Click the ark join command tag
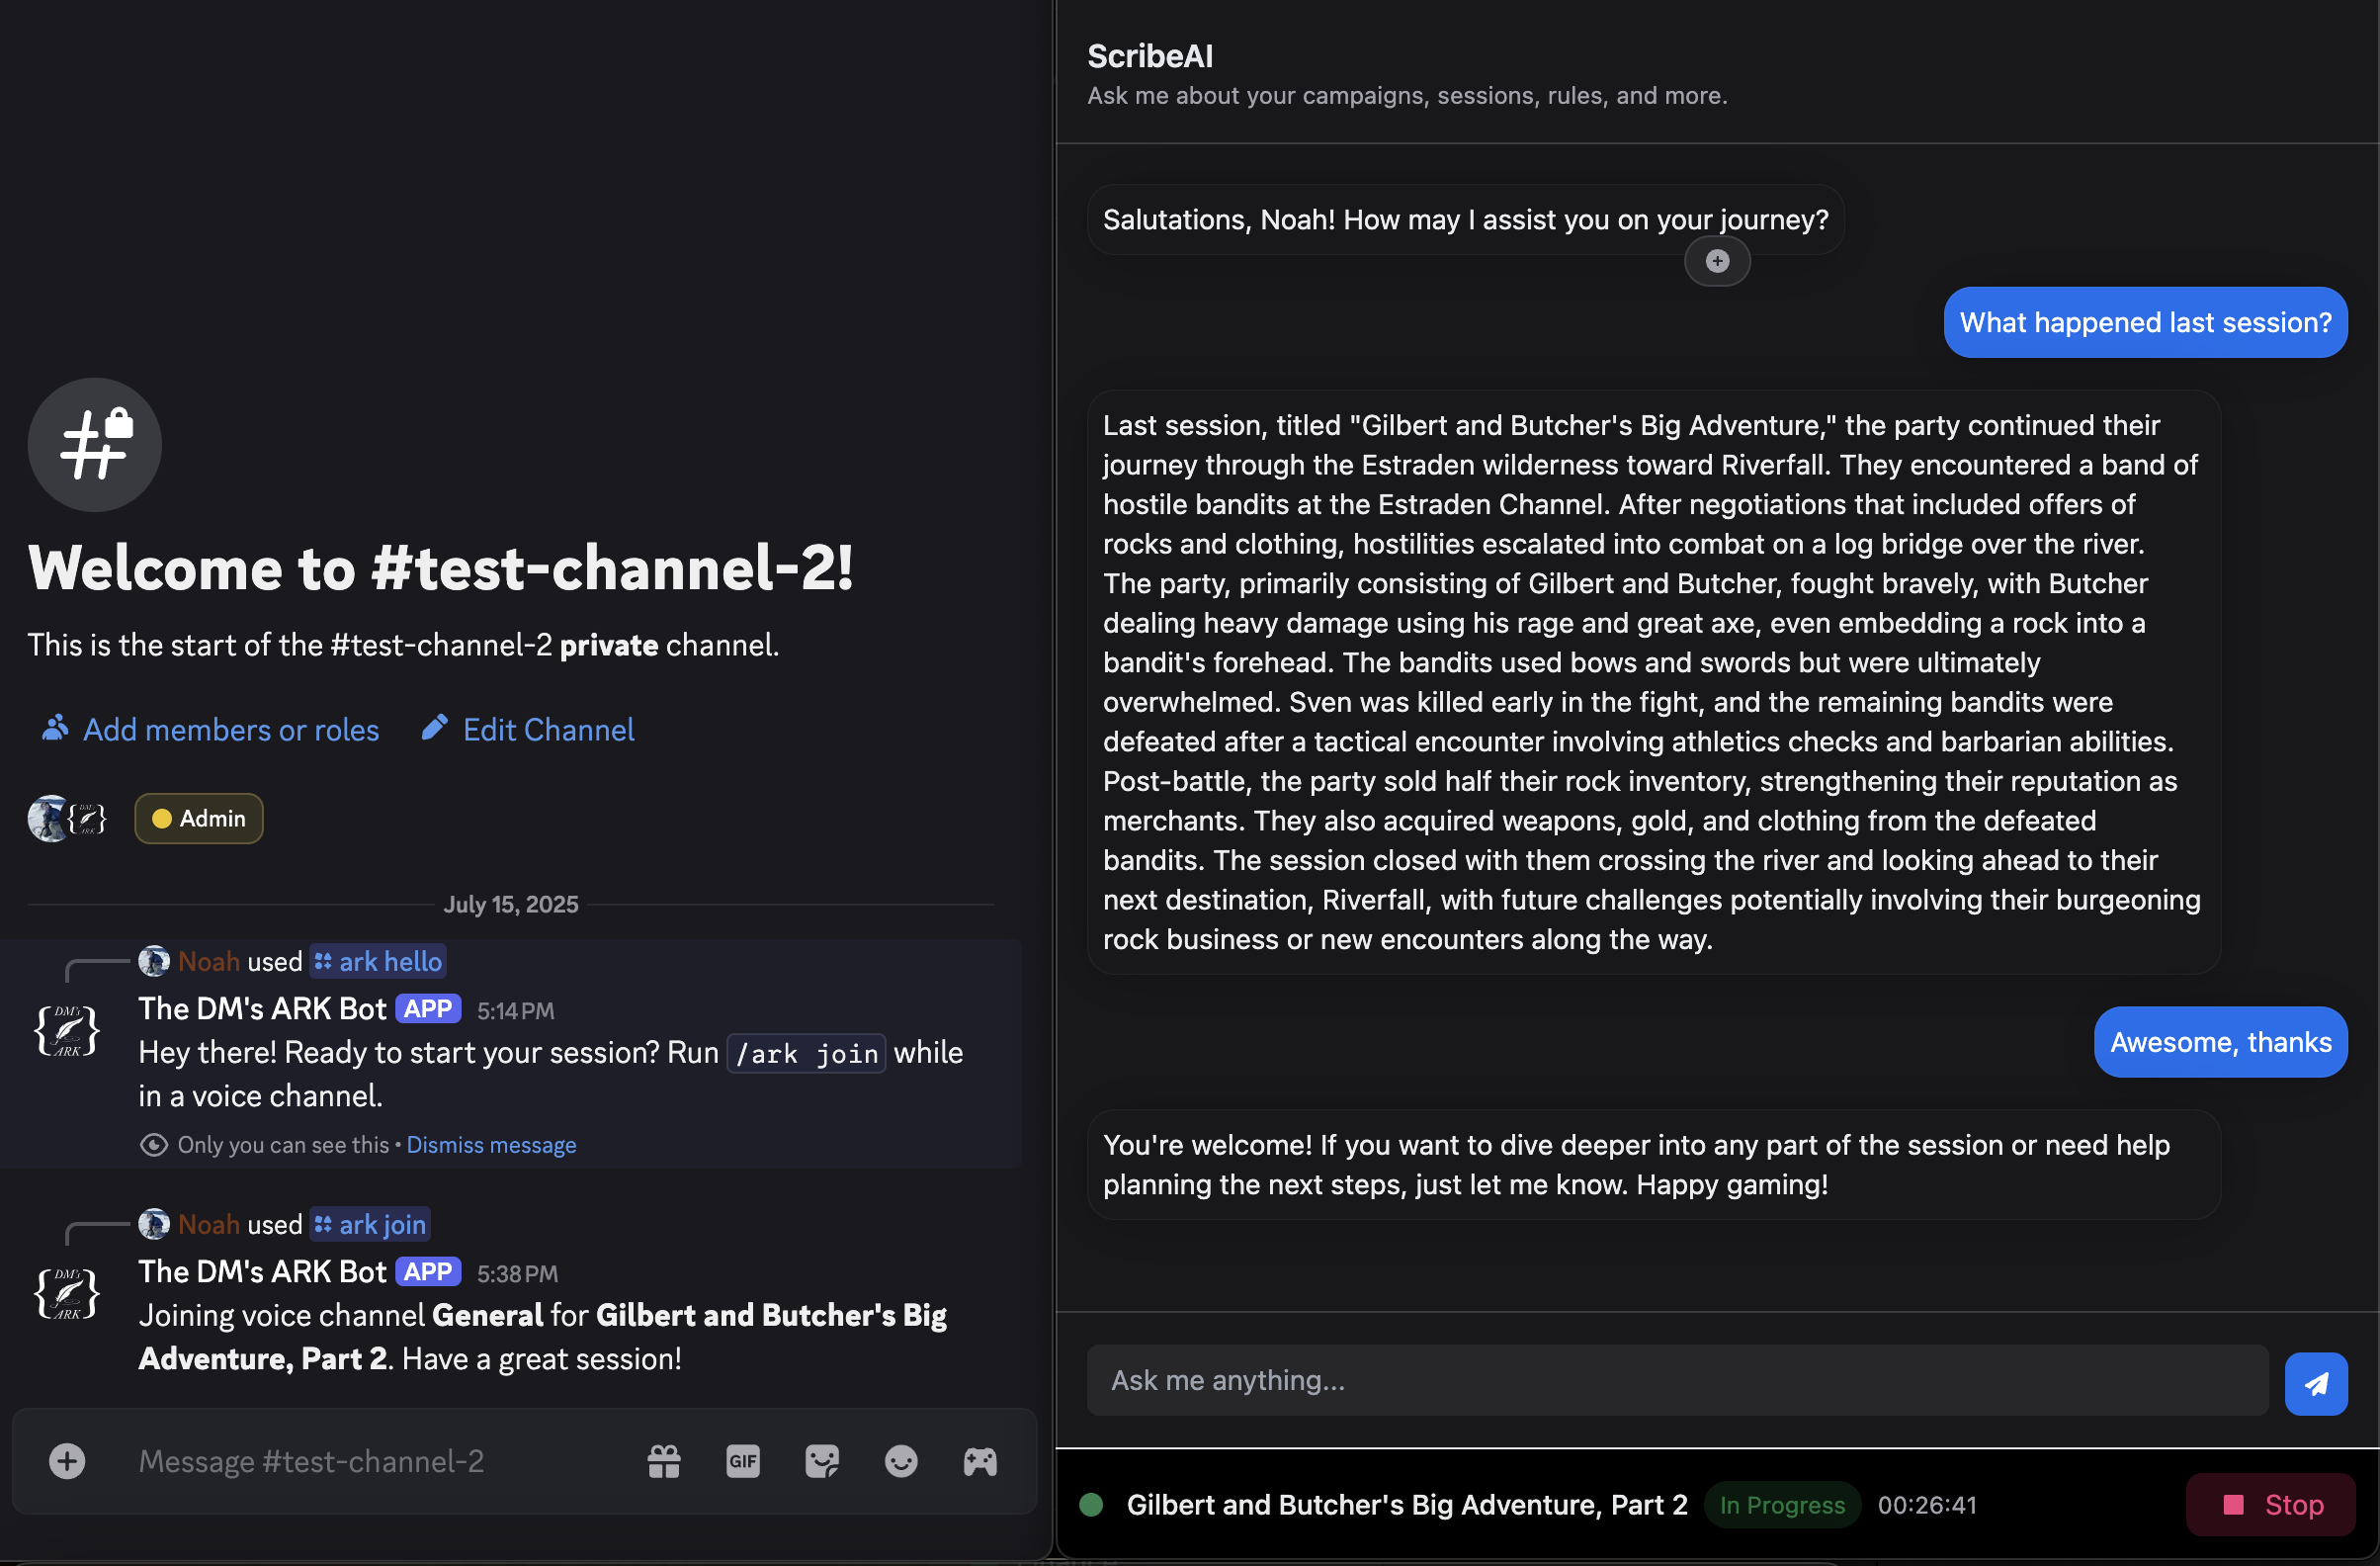The width and height of the screenshot is (2380, 1566). pyautogui.click(x=371, y=1224)
